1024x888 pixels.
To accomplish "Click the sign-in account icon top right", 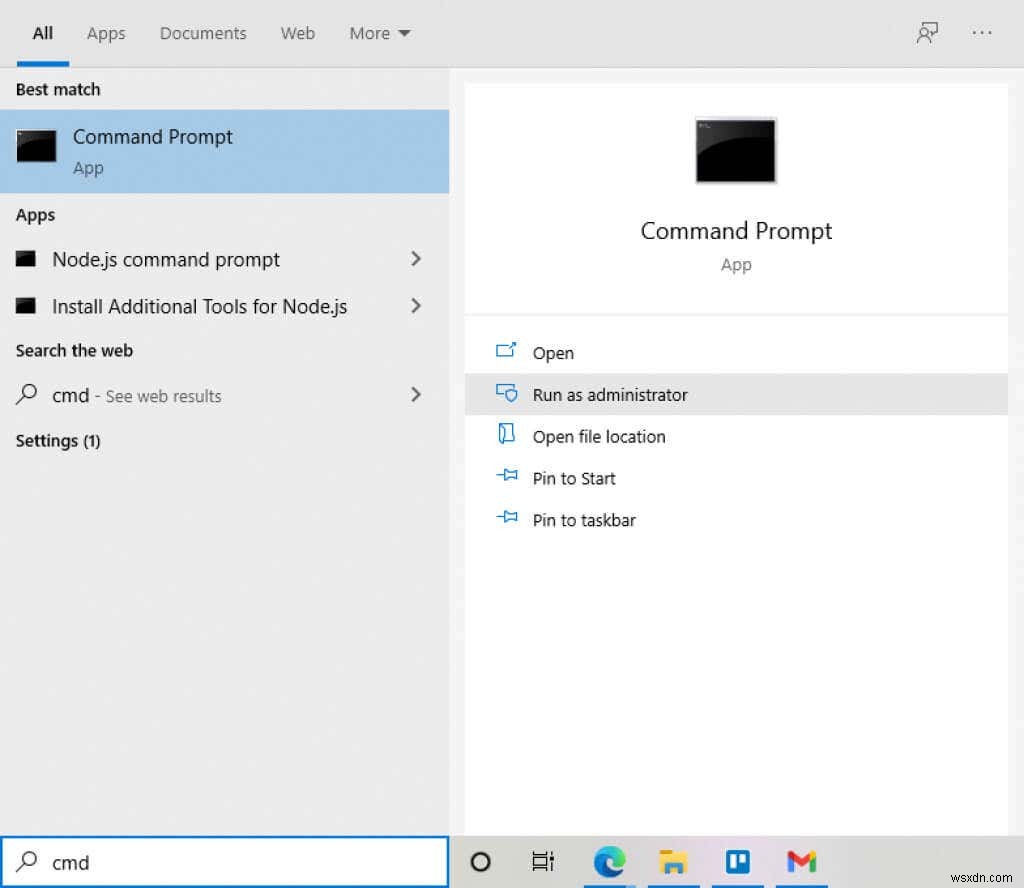I will (x=928, y=32).
